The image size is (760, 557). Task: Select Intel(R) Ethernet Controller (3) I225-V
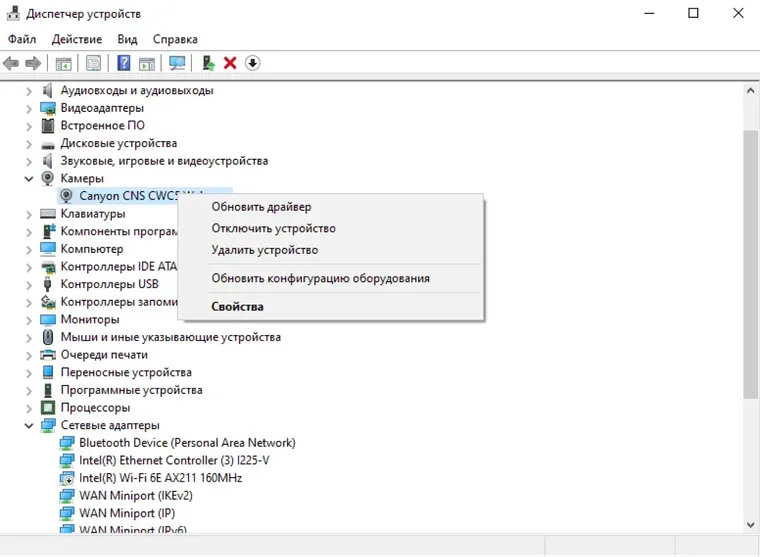pos(174,460)
